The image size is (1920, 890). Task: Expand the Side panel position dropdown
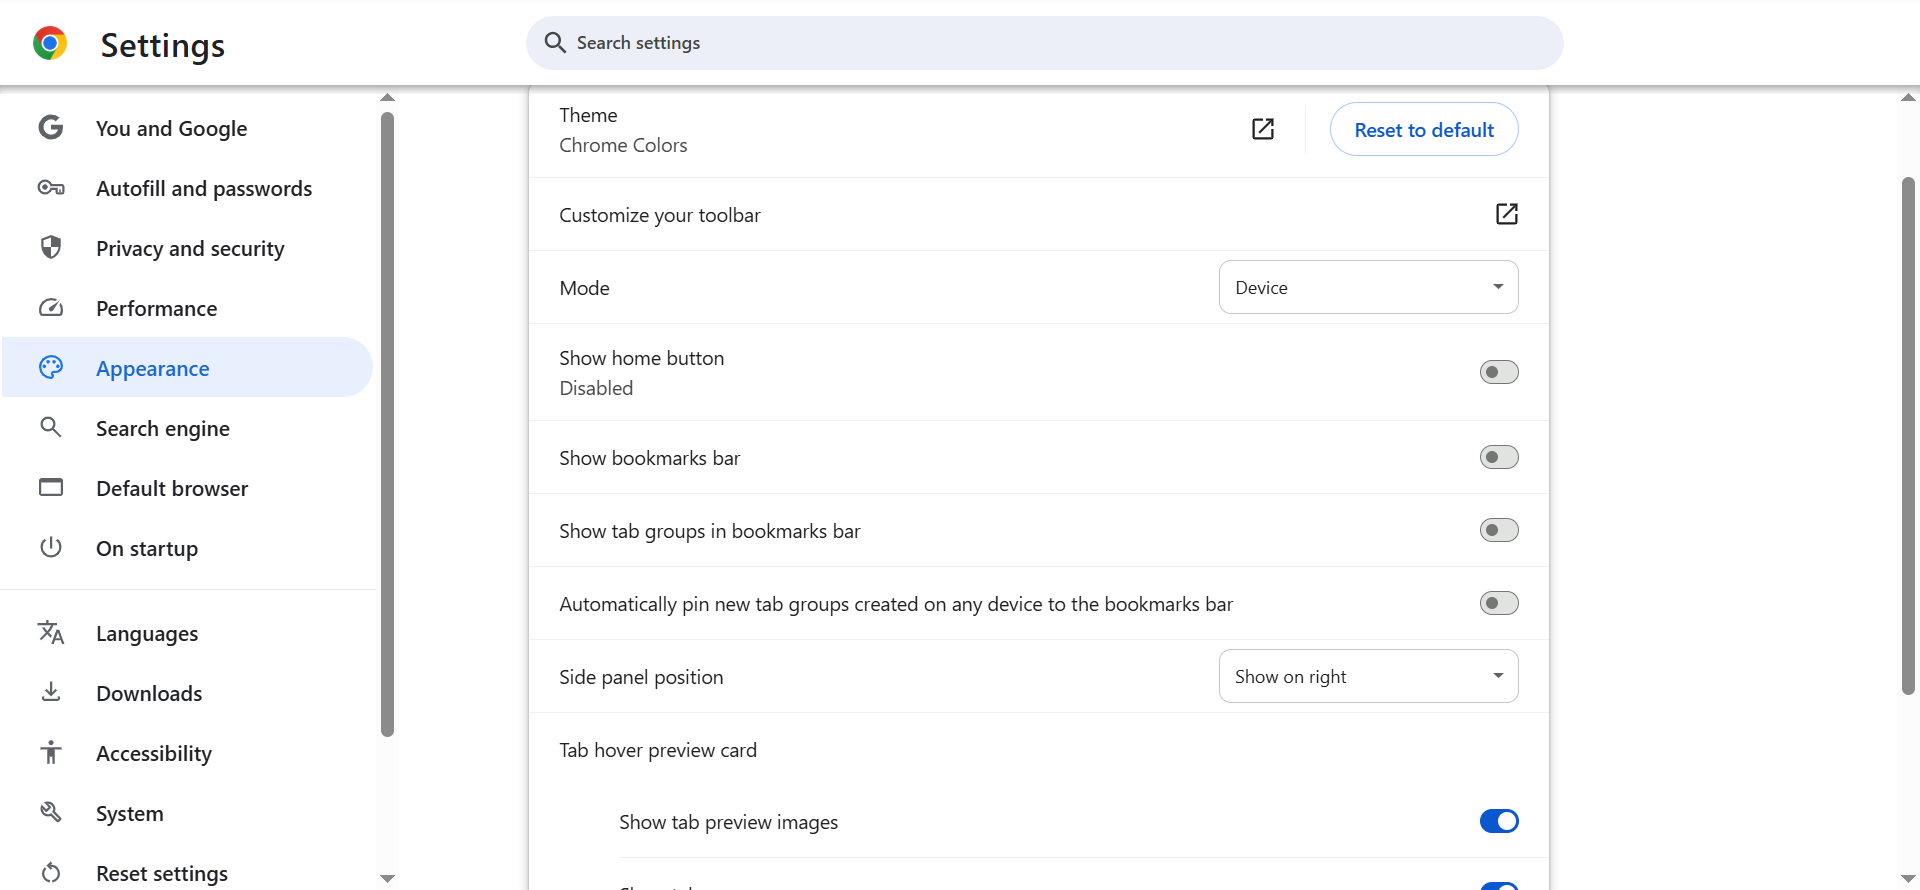1368,676
